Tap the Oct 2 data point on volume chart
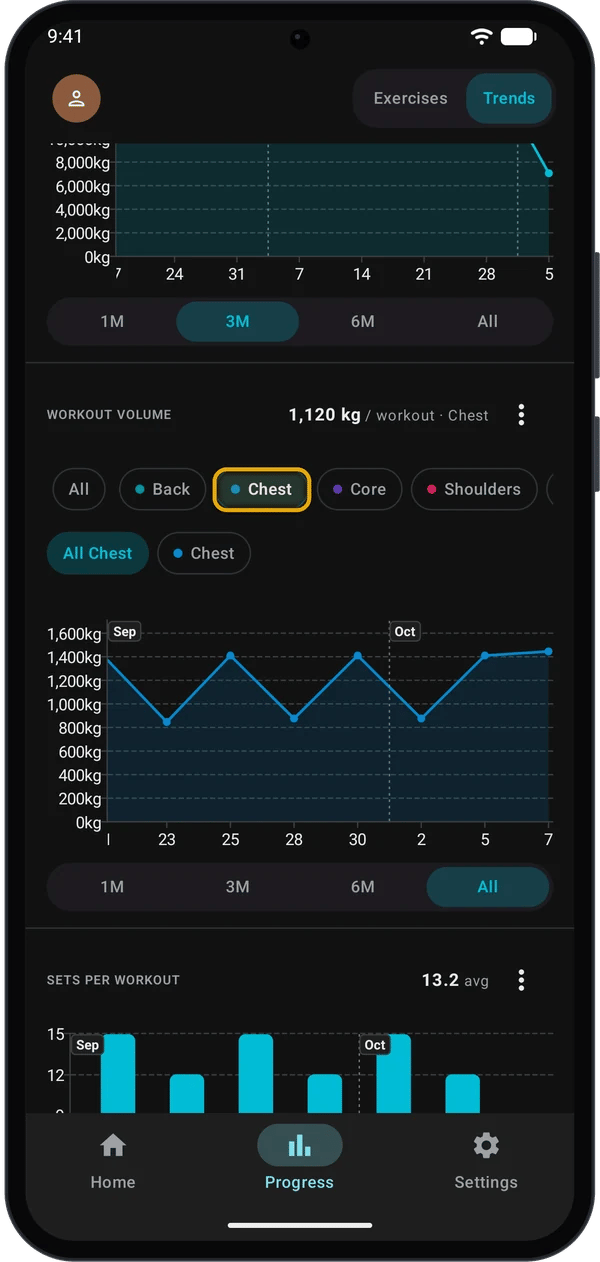The width and height of the screenshot is (600, 1262). pyautogui.click(x=421, y=718)
